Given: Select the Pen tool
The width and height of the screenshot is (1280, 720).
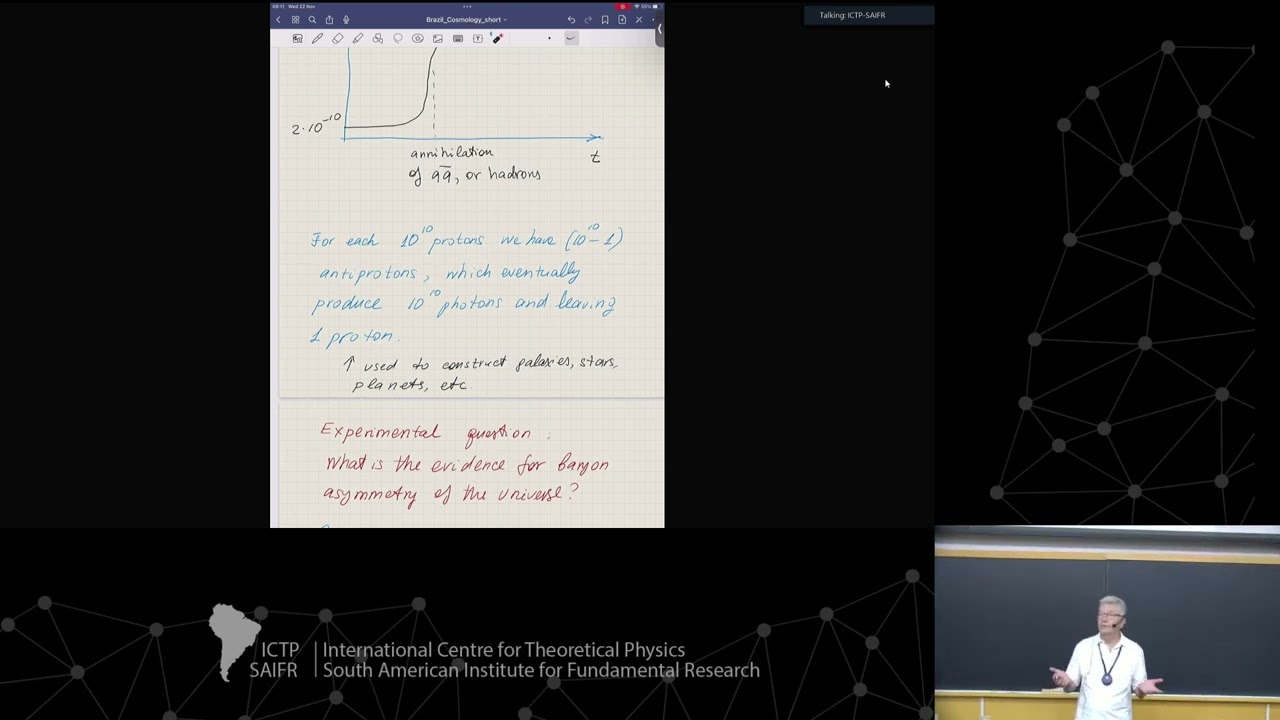Looking at the screenshot, I should tap(317, 38).
